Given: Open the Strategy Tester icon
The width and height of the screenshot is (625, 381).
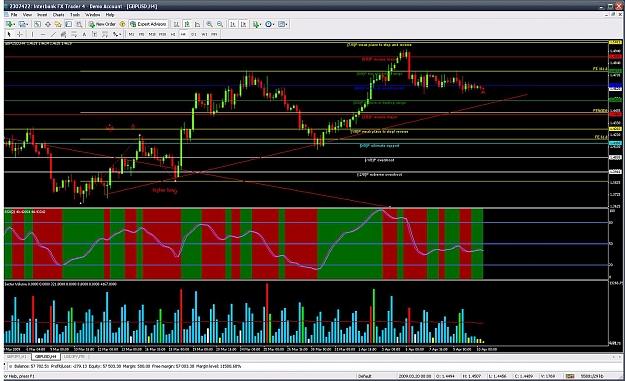Looking at the screenshot, I should 79,24.
